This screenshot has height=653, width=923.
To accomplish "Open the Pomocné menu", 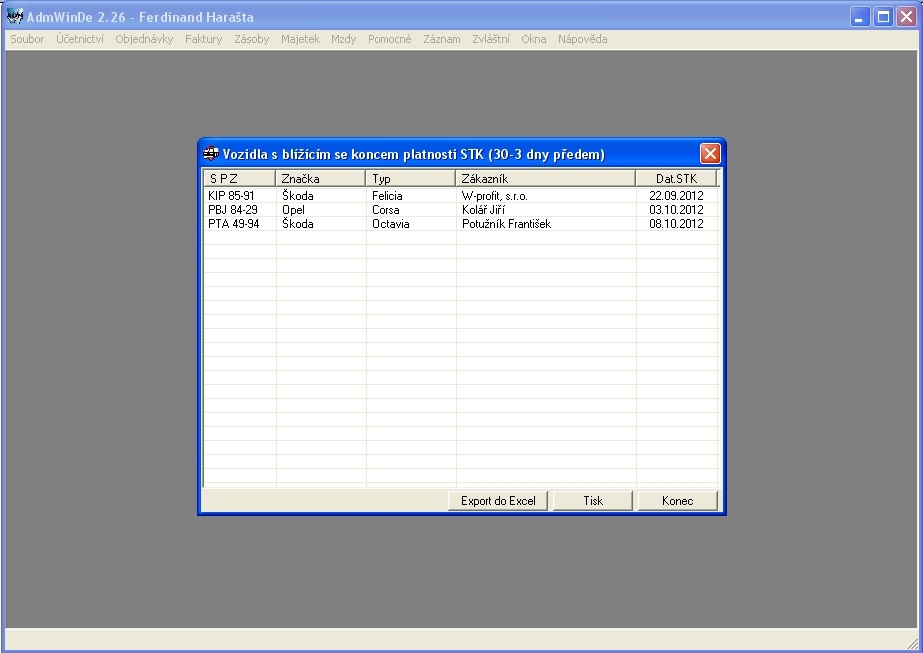I will (x=390, y=39).
